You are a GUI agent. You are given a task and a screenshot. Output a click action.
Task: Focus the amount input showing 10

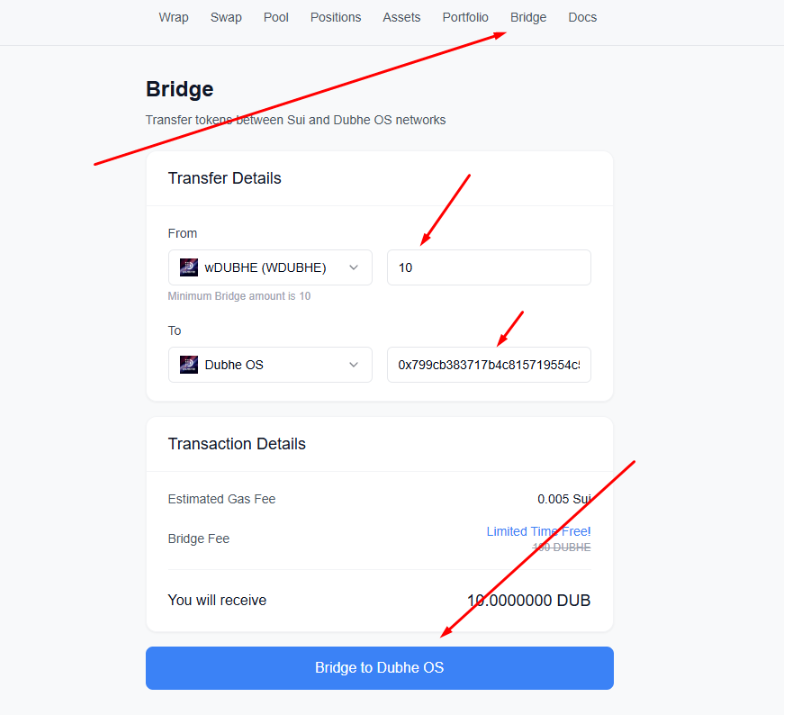(x=489, y=267)
